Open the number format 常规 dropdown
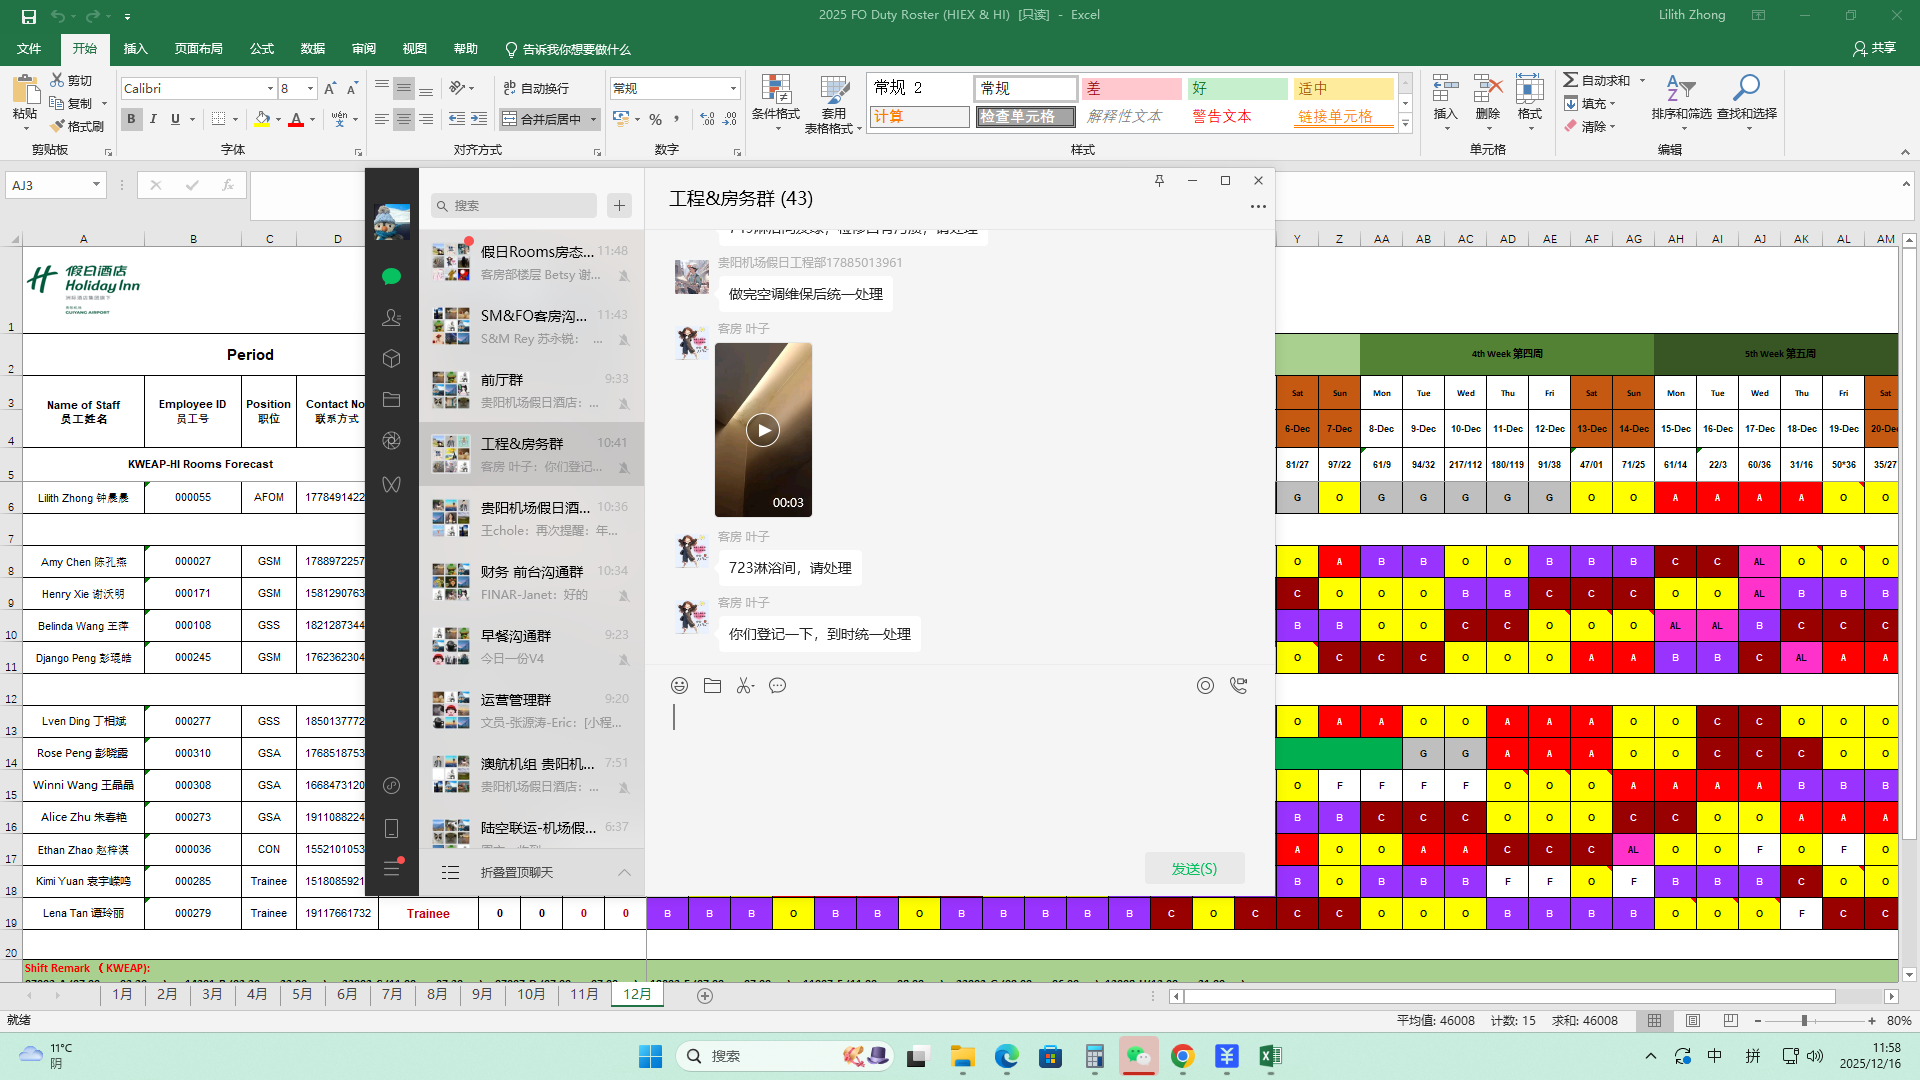The width and height of the screenshot is (1920, 1080). [733, 89]
